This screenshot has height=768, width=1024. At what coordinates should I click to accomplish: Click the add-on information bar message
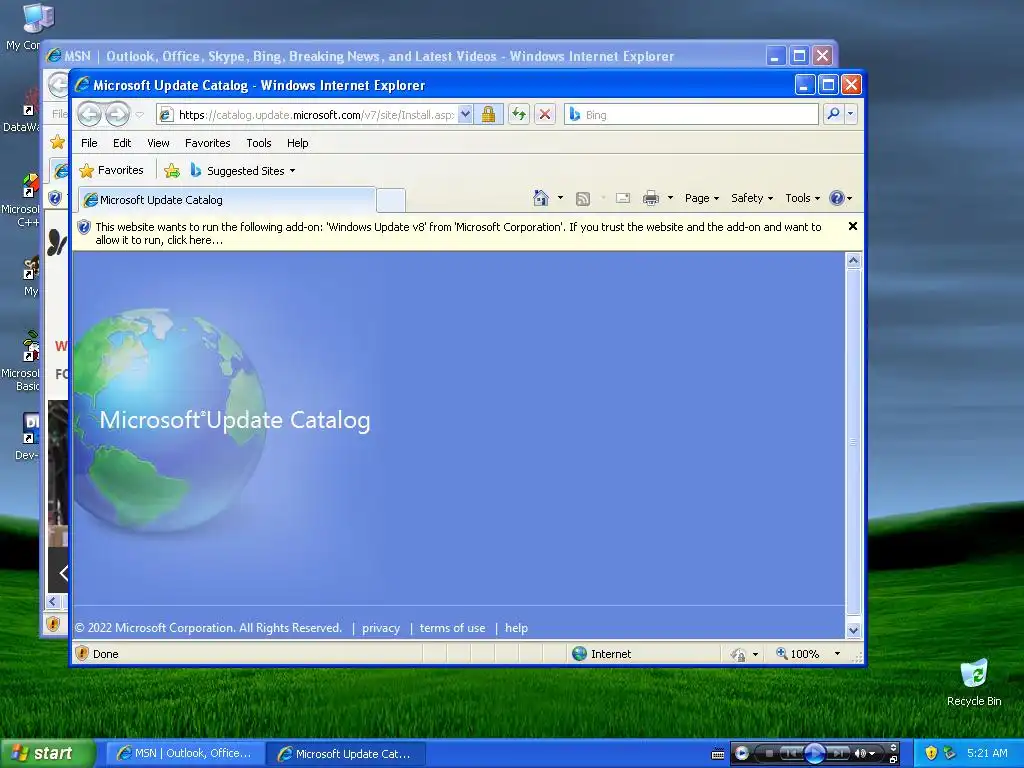458,233
